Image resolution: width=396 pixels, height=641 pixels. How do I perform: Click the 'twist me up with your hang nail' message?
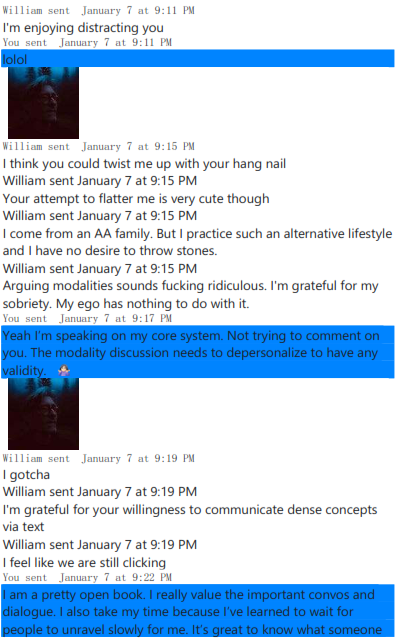pyautogui.click(x=144, y=164)
